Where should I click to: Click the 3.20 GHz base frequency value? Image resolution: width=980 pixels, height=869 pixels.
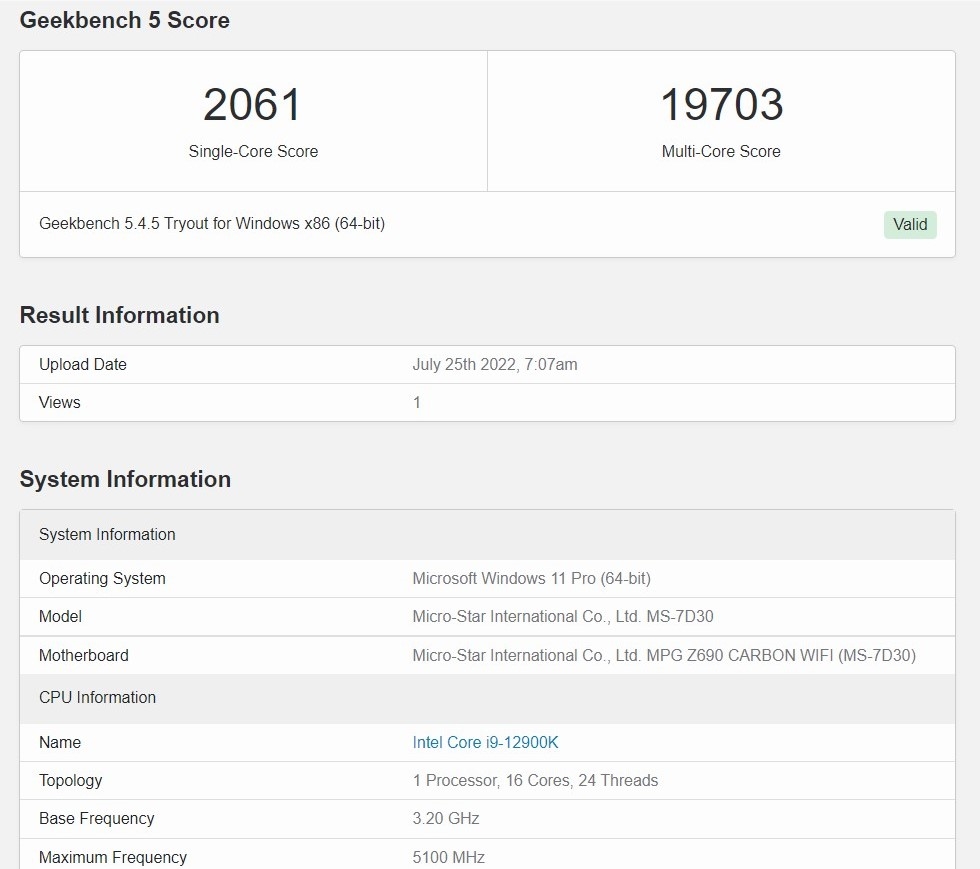tap(446, 818)
